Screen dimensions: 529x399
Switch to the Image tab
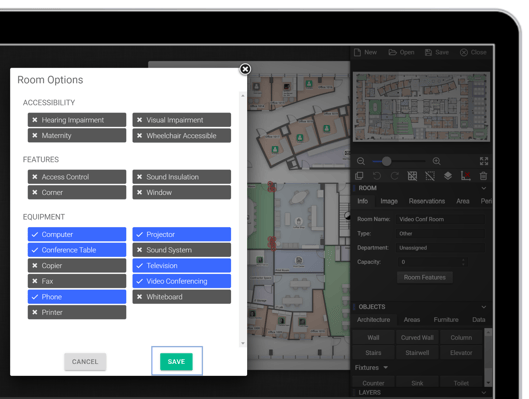389,201
